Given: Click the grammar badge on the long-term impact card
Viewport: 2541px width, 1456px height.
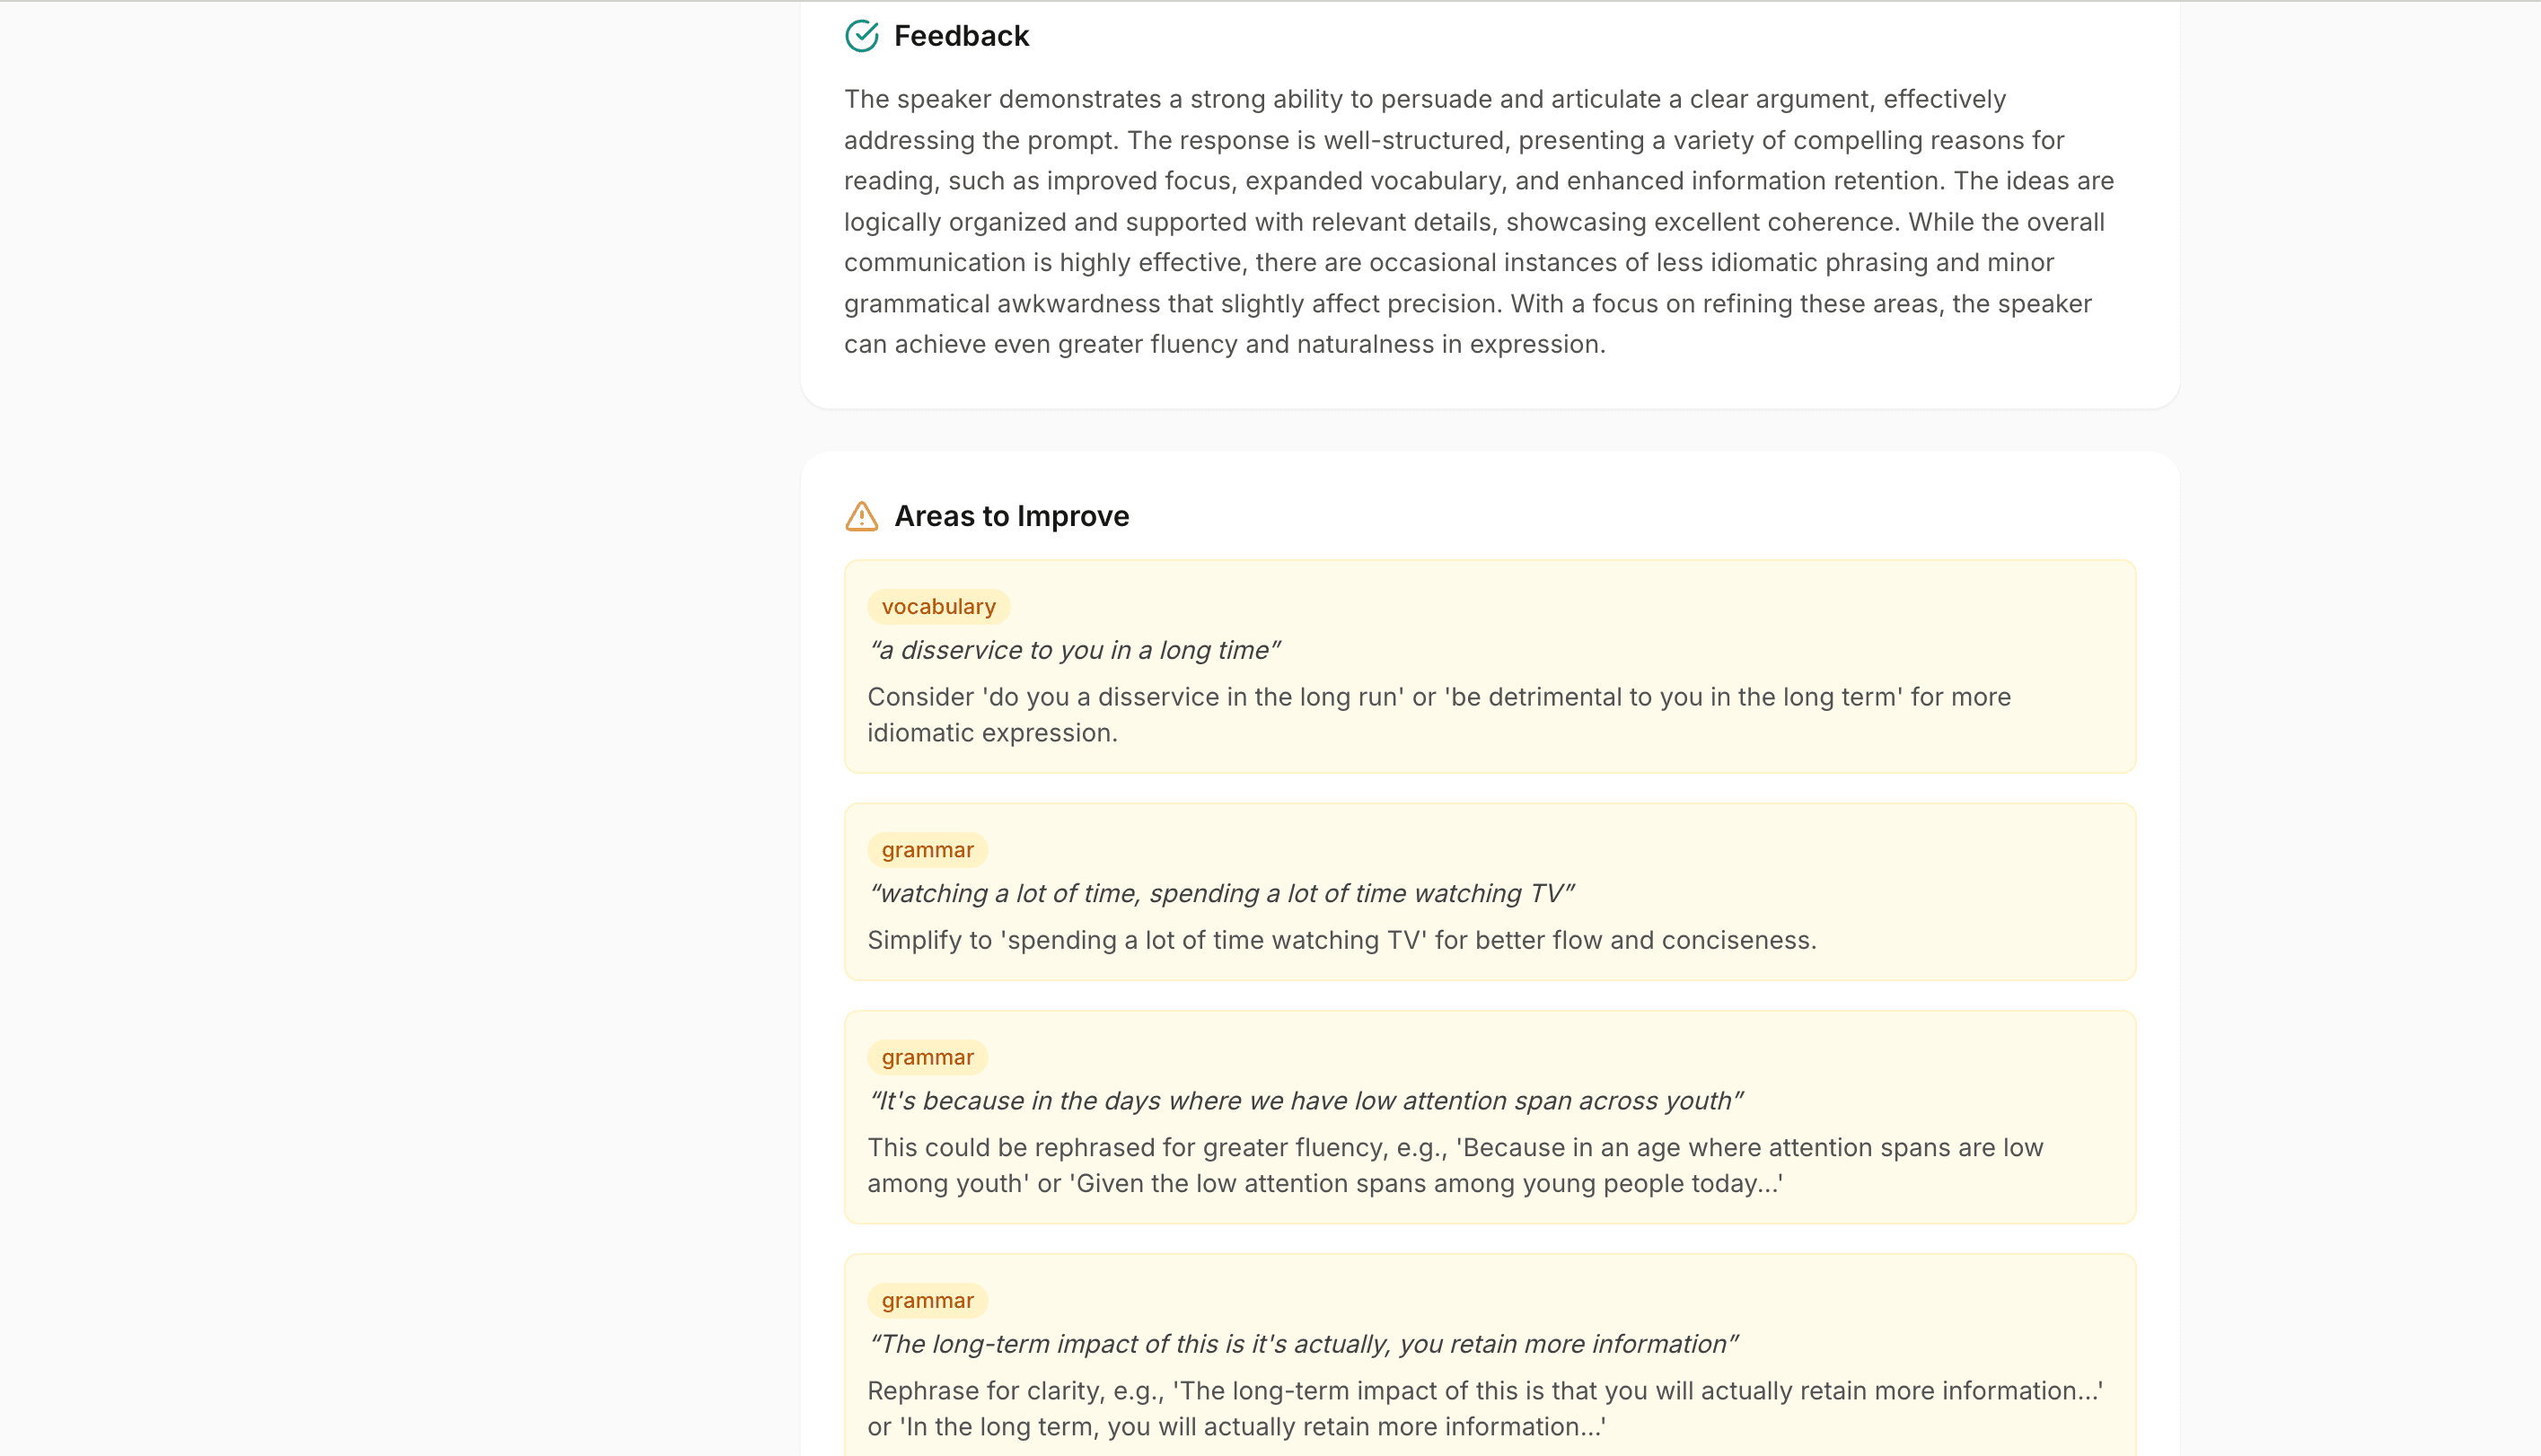Looking at the screenshot, I should point(927,1300).
